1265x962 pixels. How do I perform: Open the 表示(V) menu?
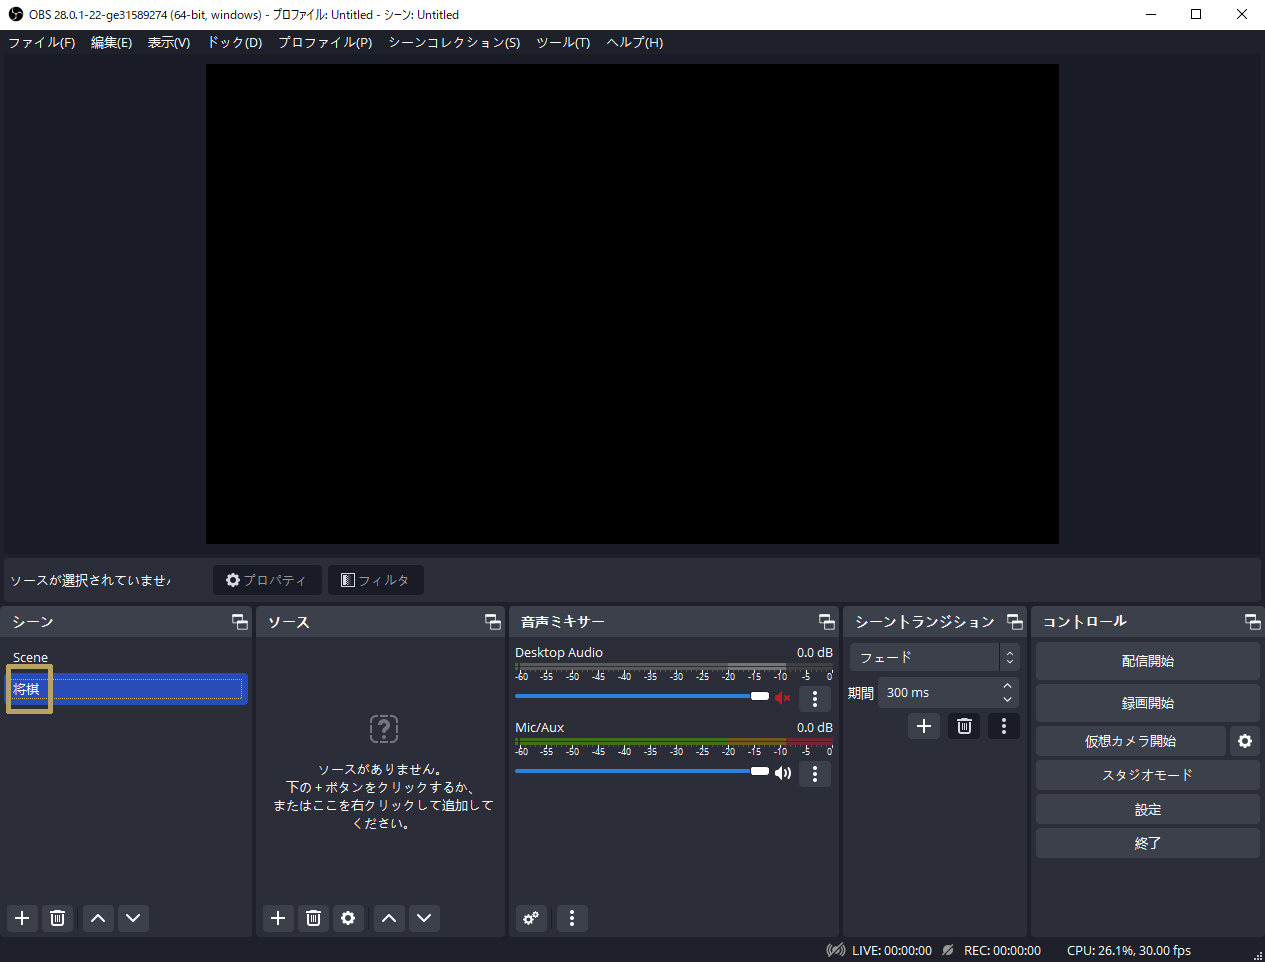click(x=169, y=42)
